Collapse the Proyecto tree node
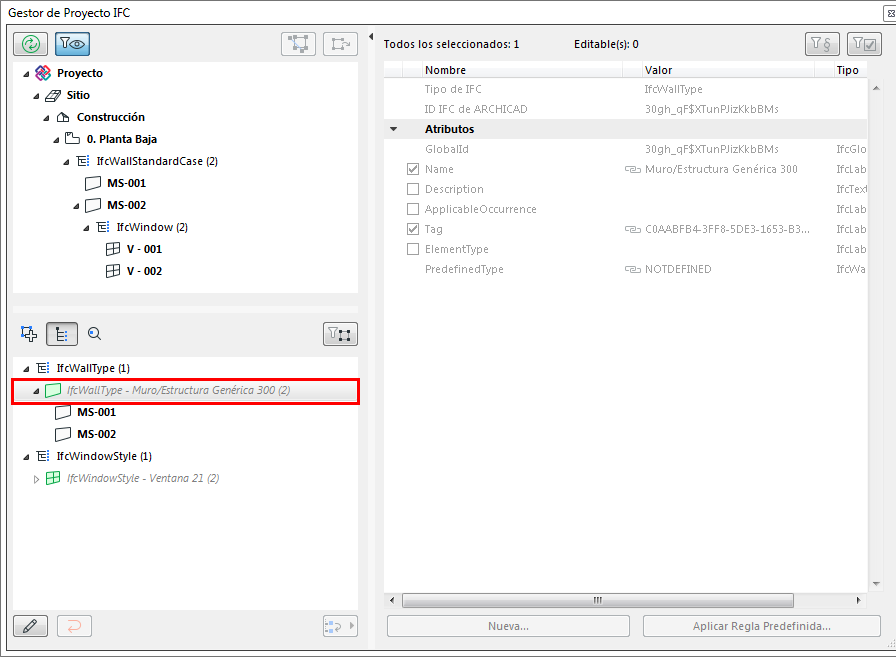This screenshot has height=669, width=896. point(26,74)
